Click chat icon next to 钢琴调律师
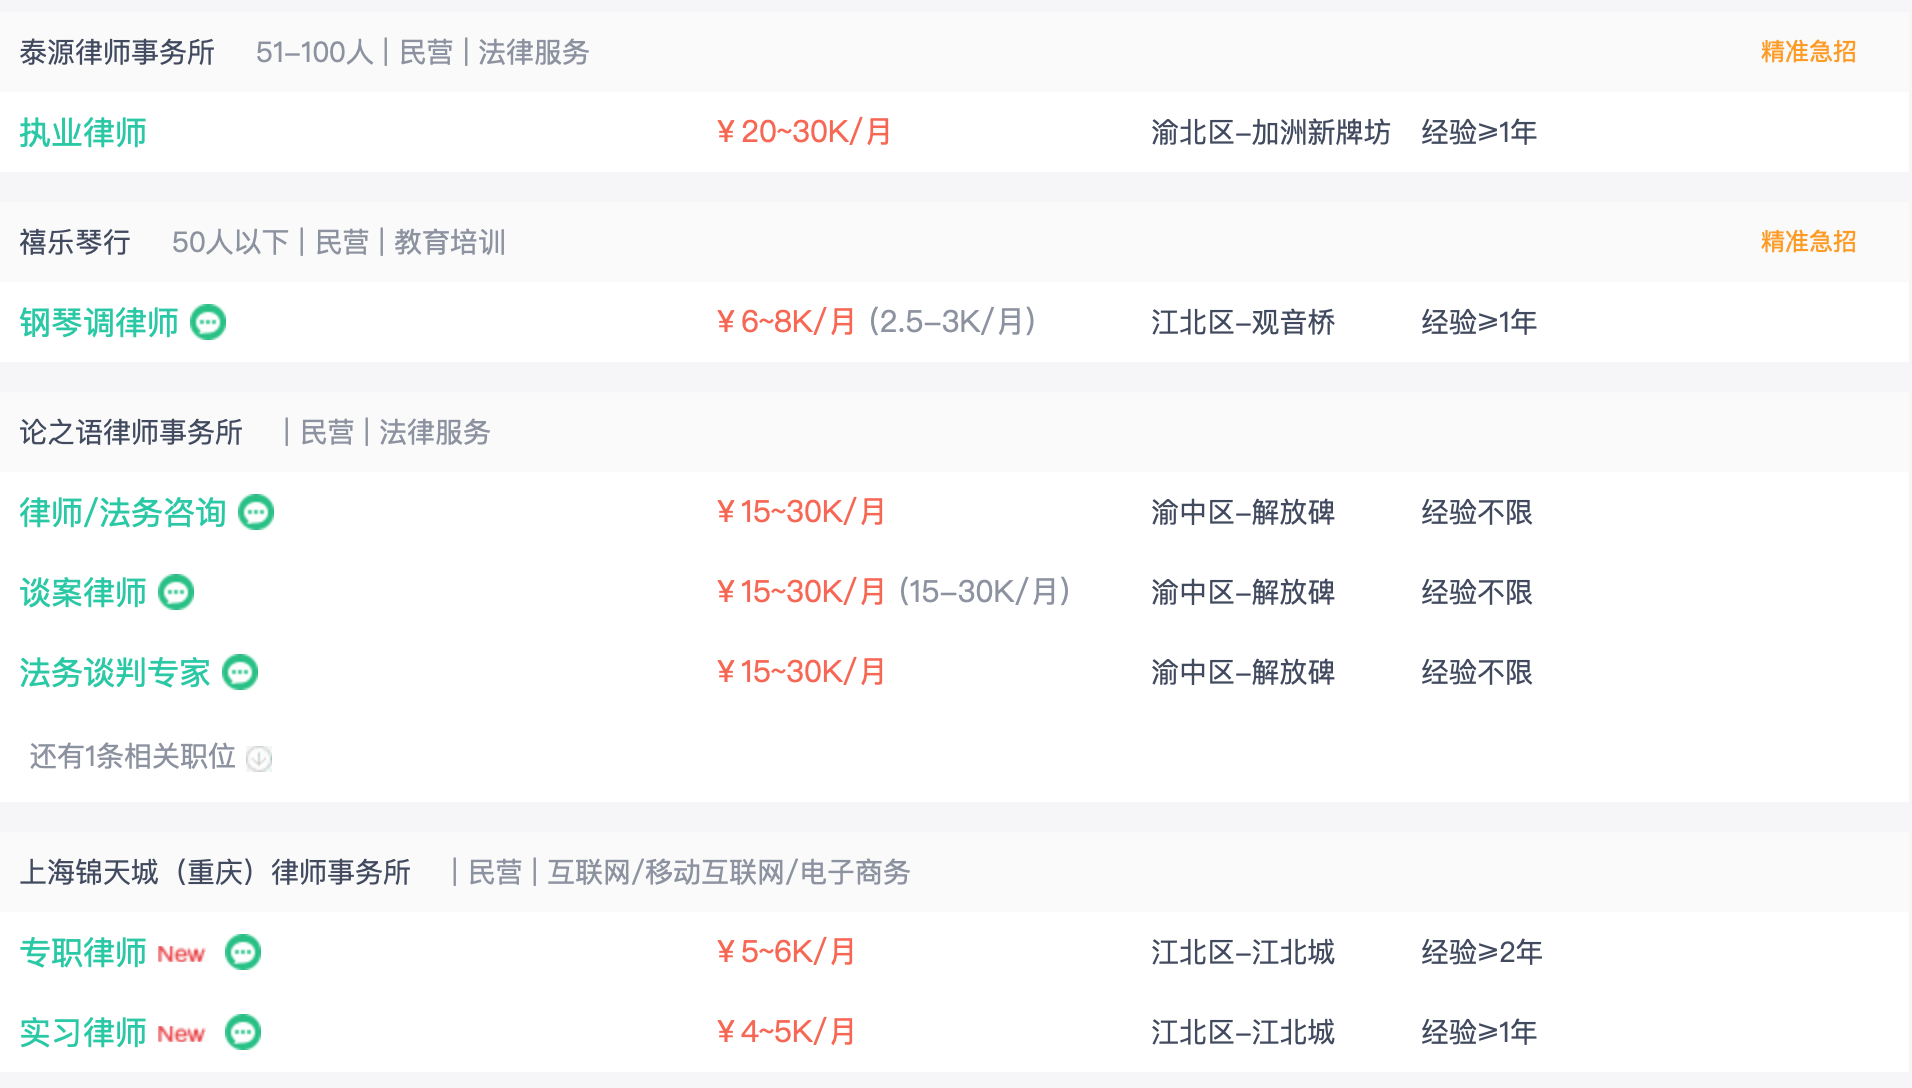 tap(208, 322)
